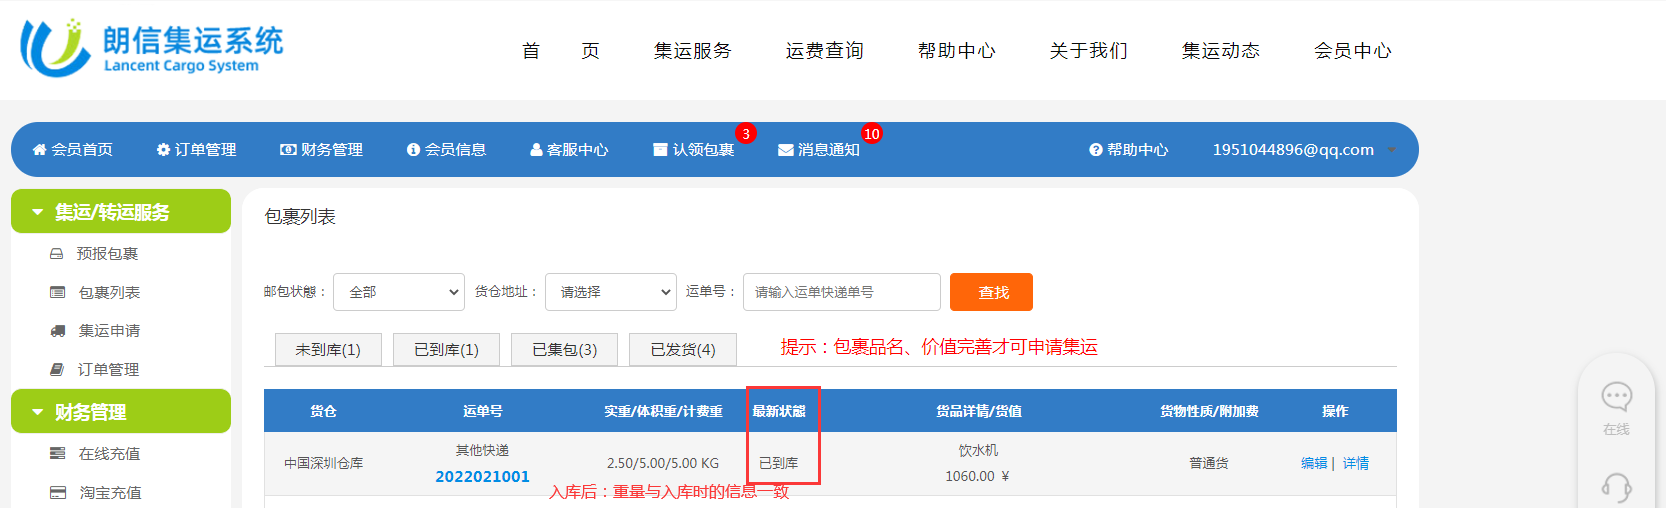Select the 未到库(1) tab
Image resolution: width=1666 pixels, height=508 pixels.
(328, 349)
